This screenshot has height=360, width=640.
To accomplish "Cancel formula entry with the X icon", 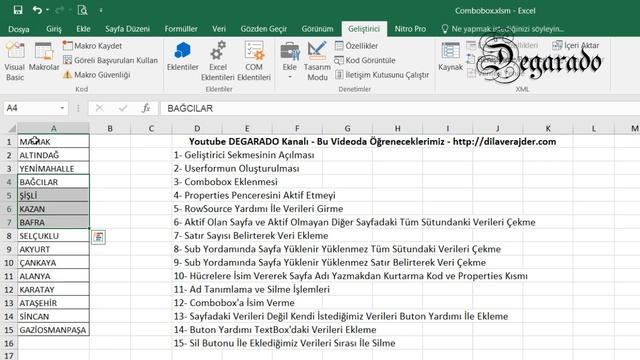I will point(99,108).
